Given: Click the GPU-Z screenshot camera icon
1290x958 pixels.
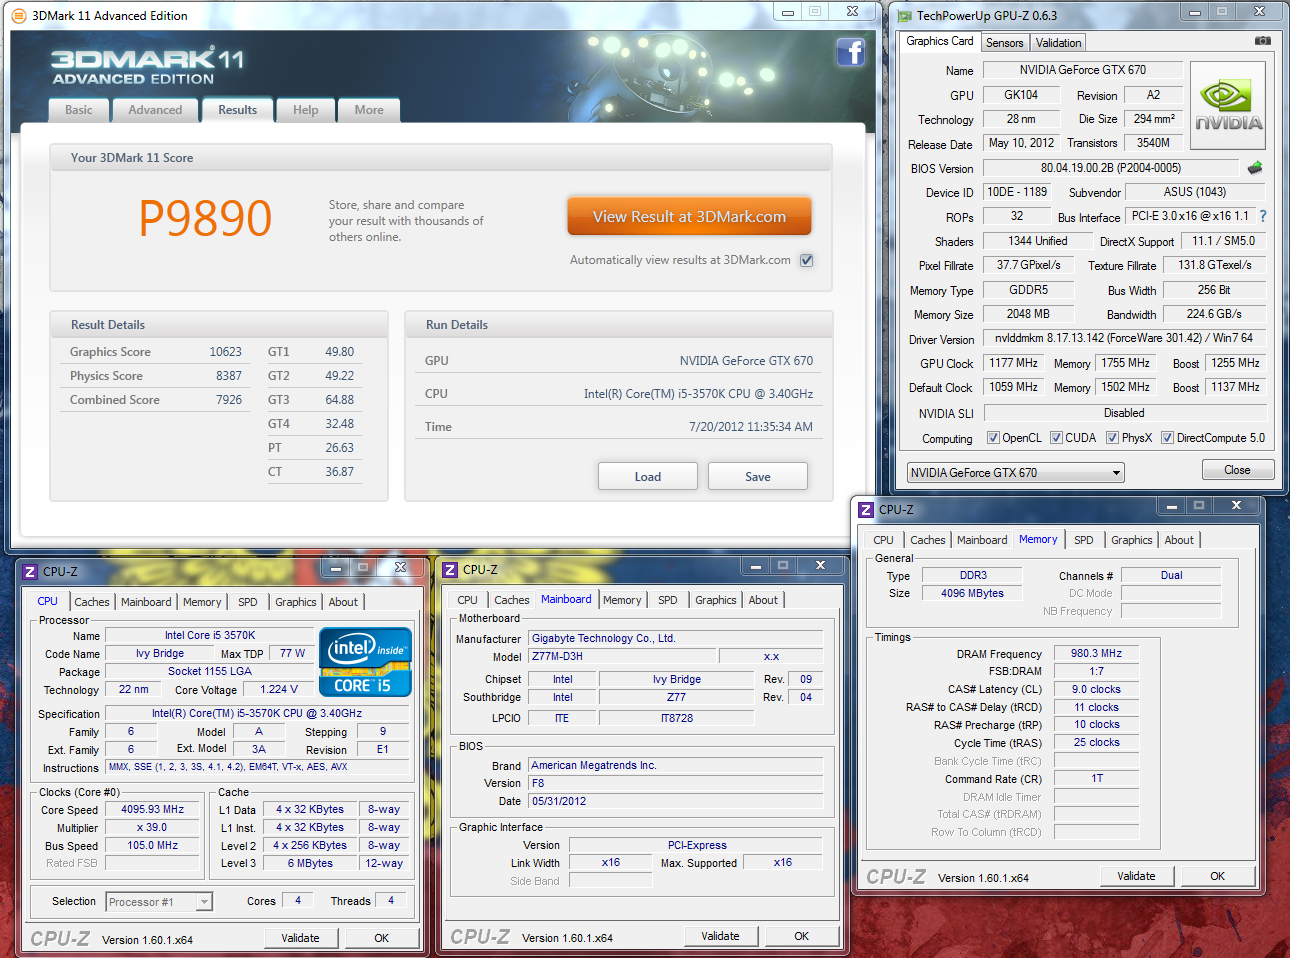Looking at the screenshot, I should (1263, 41).
